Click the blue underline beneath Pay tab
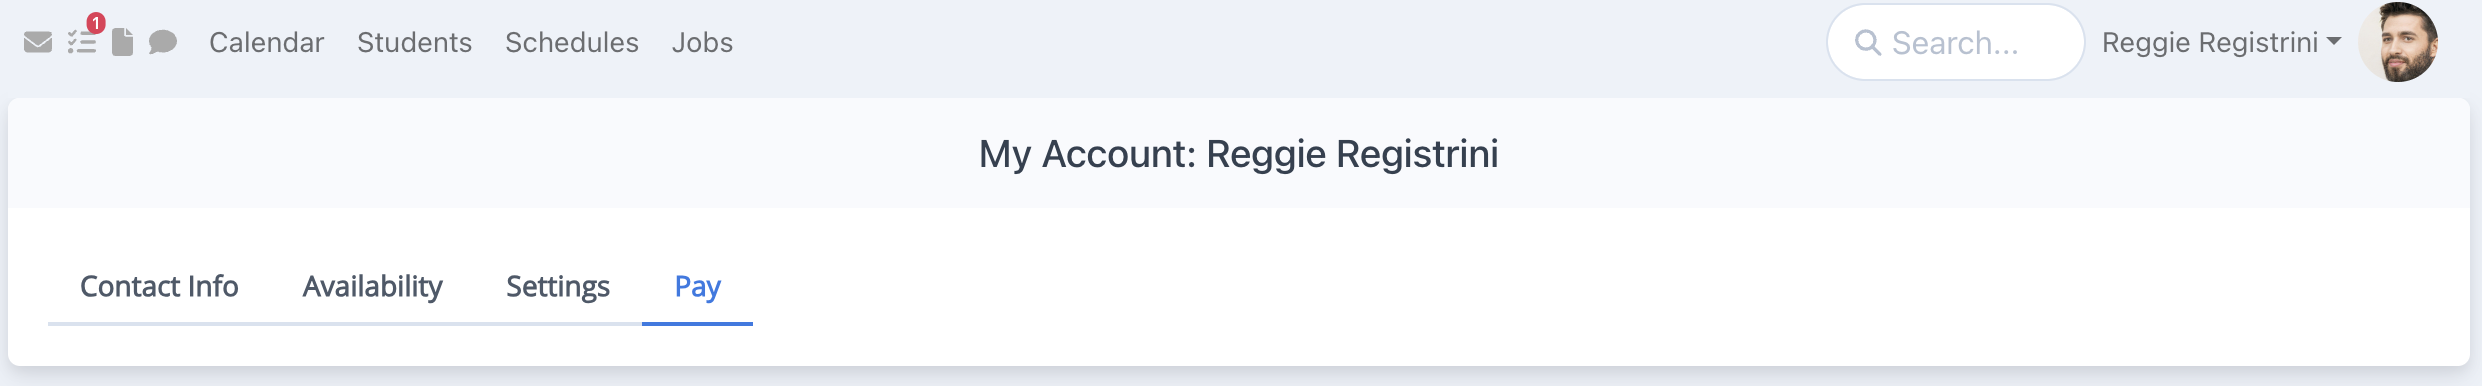The width and height of the screenshot is (2482, 386). point(697,324)
